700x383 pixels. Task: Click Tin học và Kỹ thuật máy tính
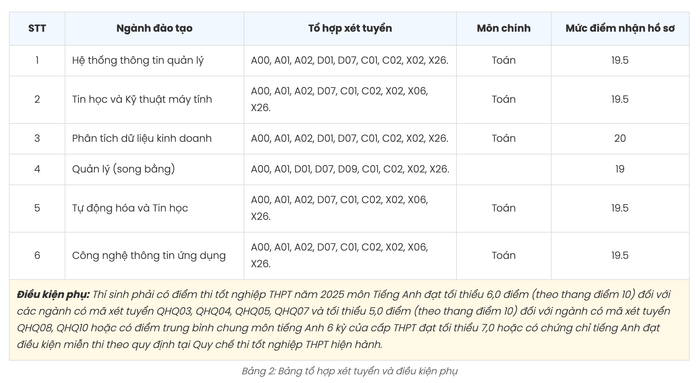[142, 99]
